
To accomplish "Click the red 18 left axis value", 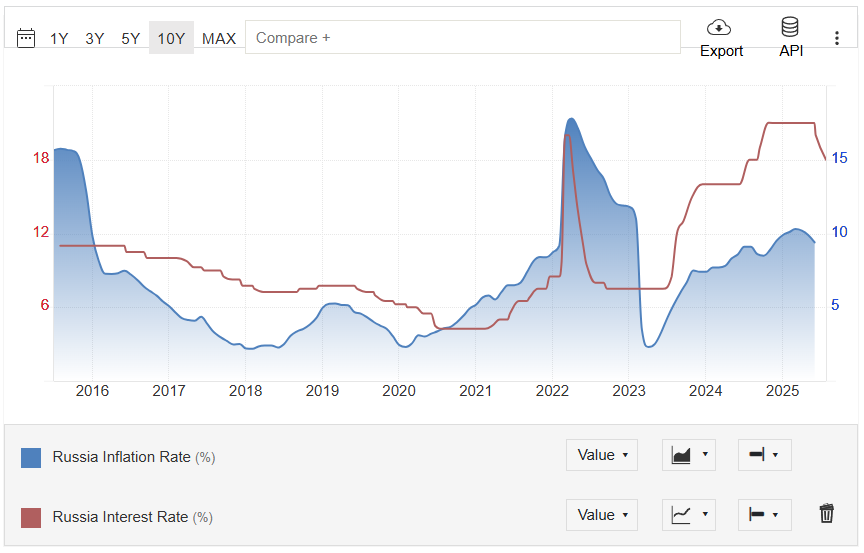I will (41, 158).
